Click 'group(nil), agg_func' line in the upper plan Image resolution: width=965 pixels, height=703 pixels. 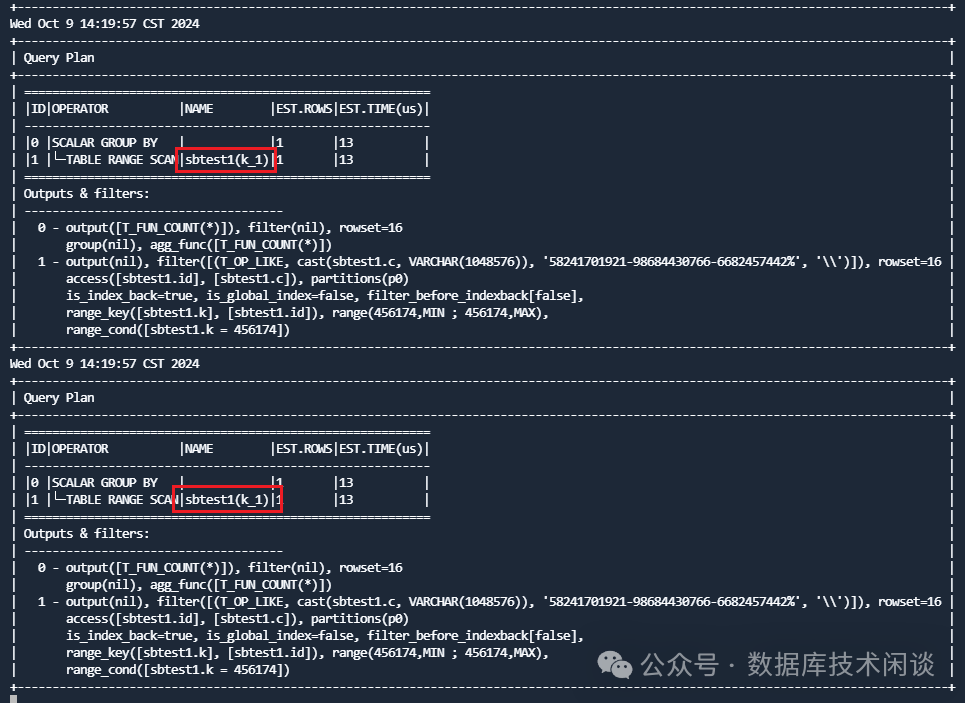coord(199,245)
